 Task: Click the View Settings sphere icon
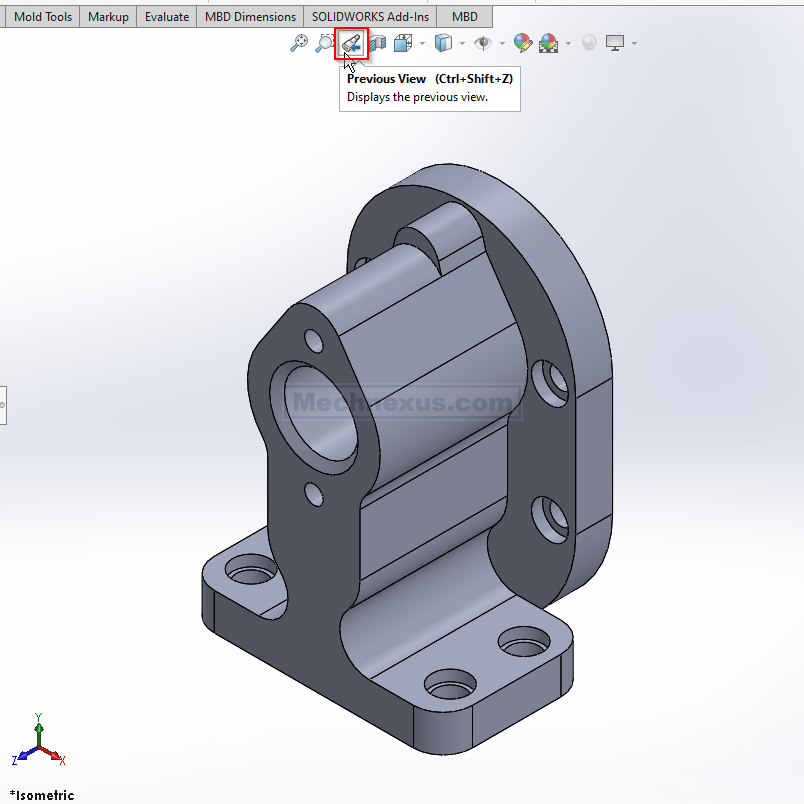tap(589, 43)
